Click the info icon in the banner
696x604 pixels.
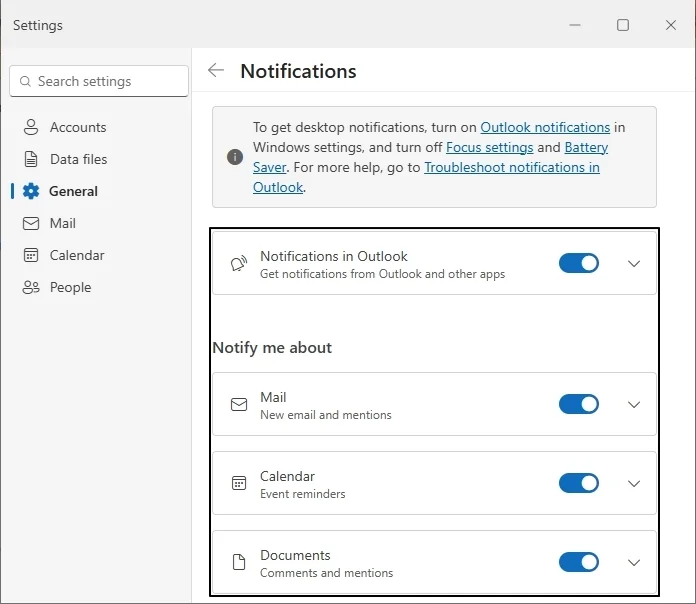[235, 157]
